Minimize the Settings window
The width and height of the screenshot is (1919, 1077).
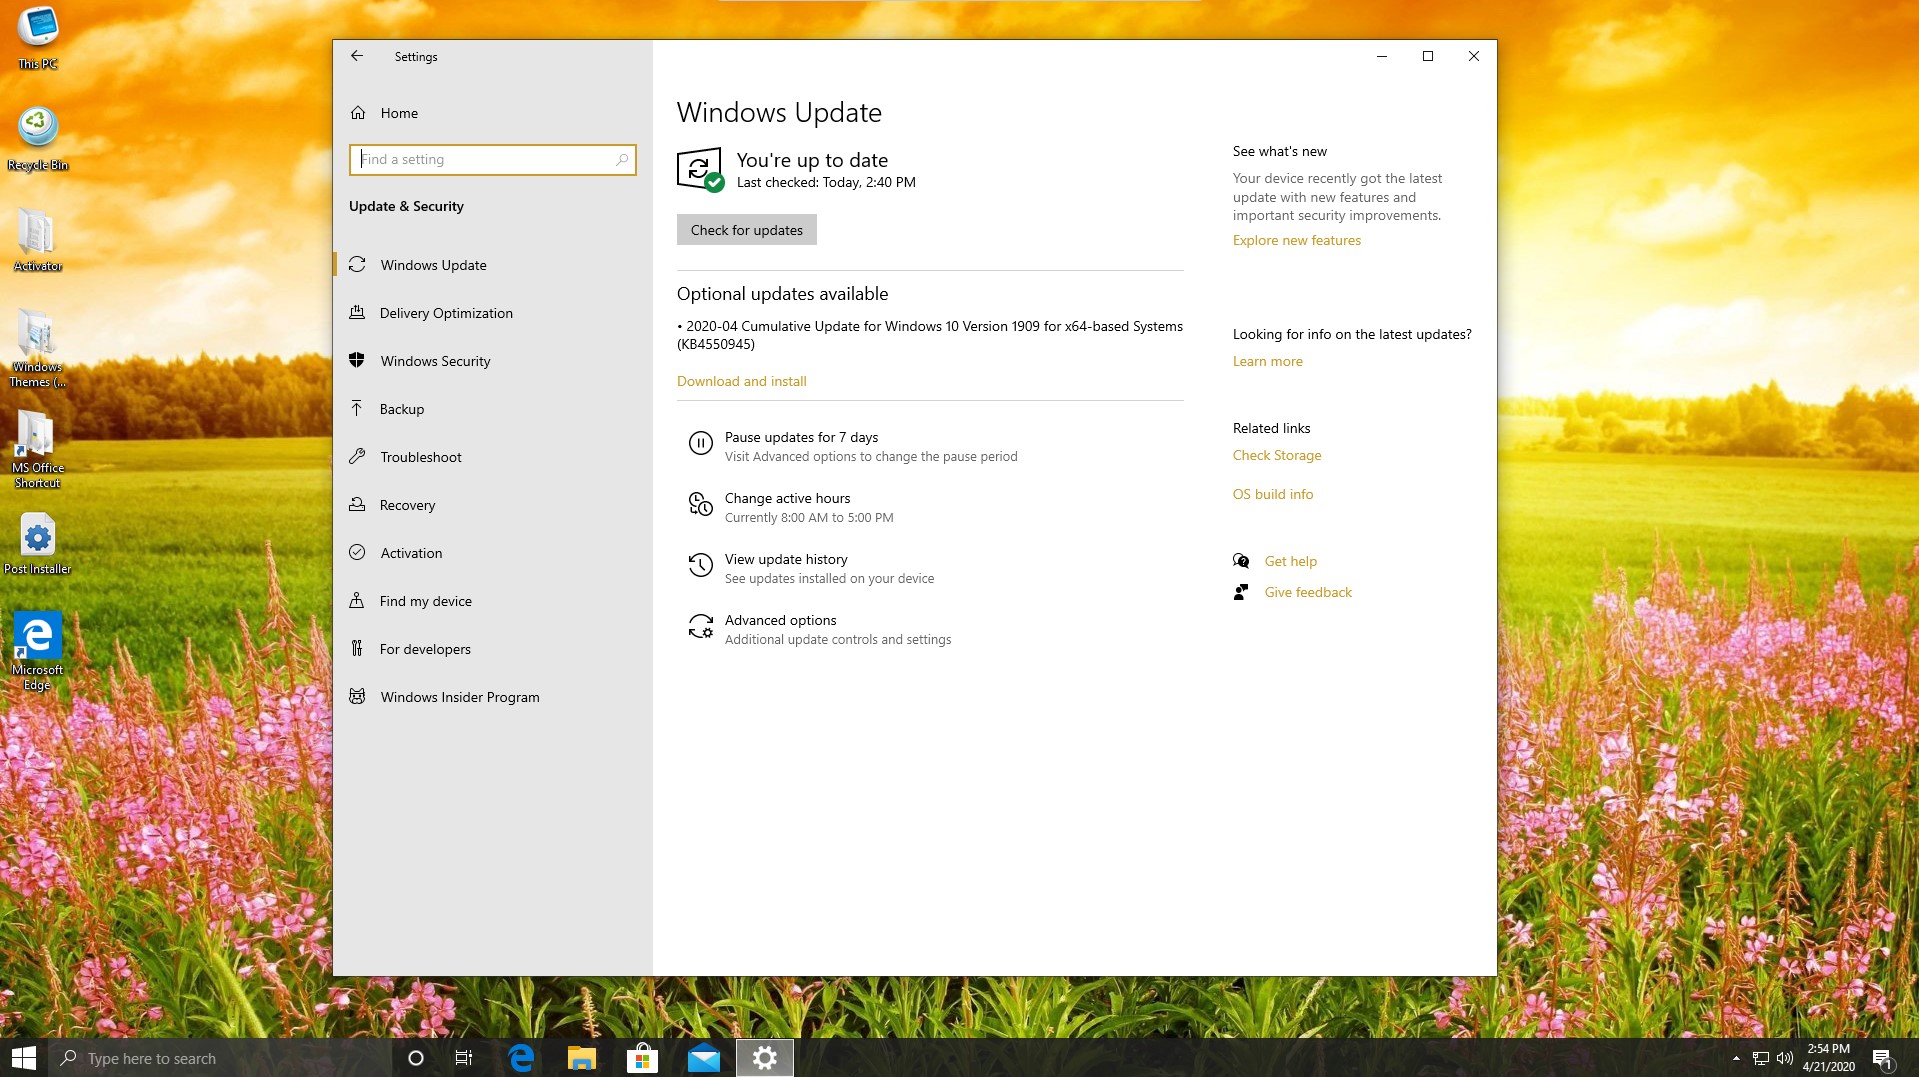click(x=1382, y=56)
